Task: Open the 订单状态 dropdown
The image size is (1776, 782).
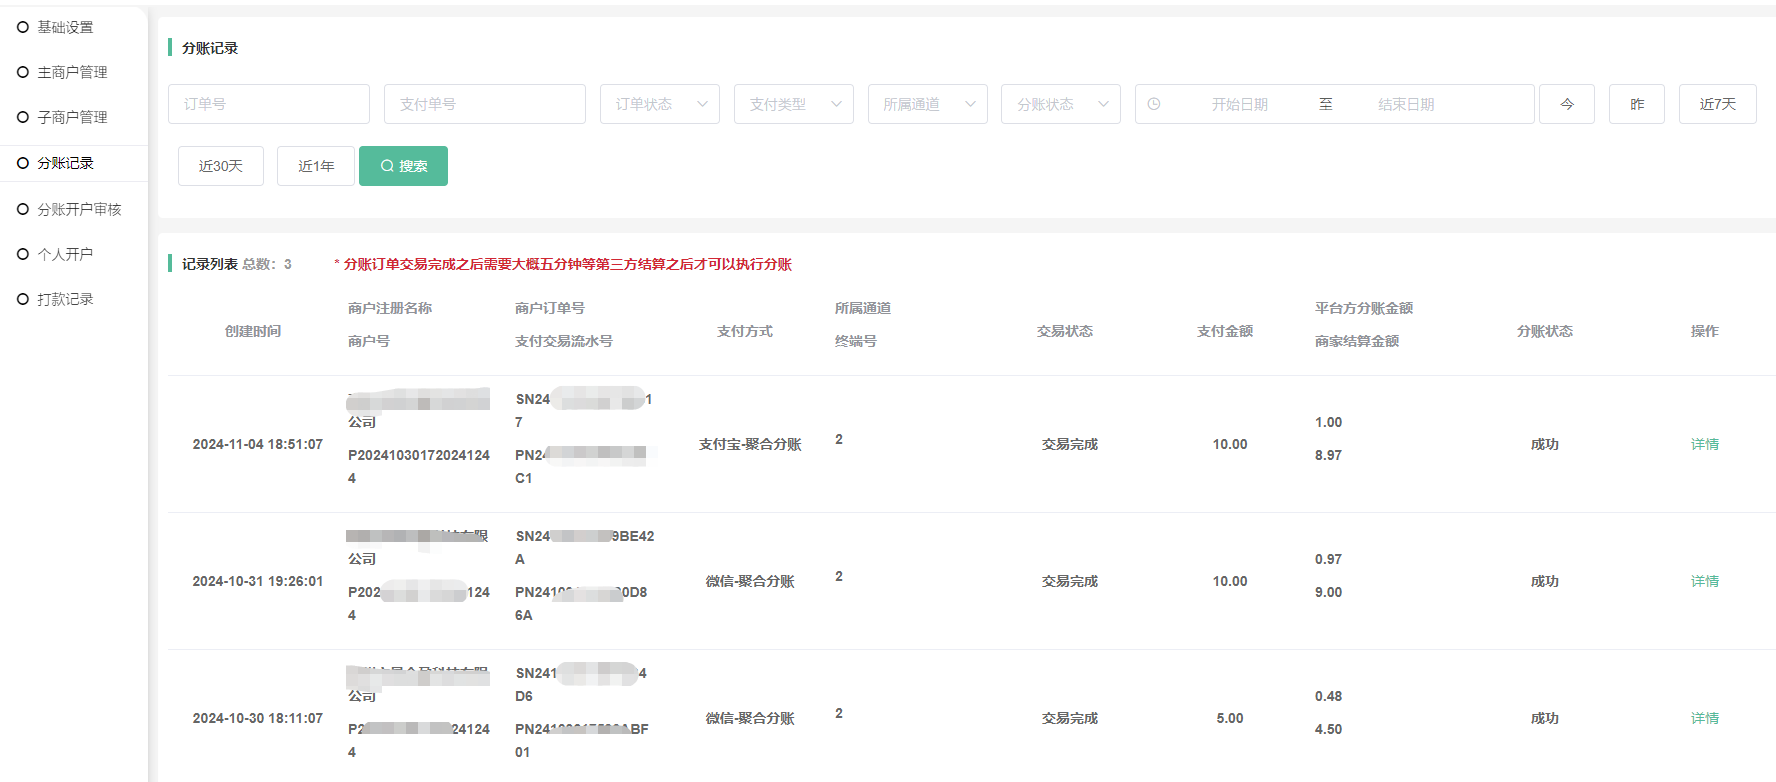Action: point(659,104)
